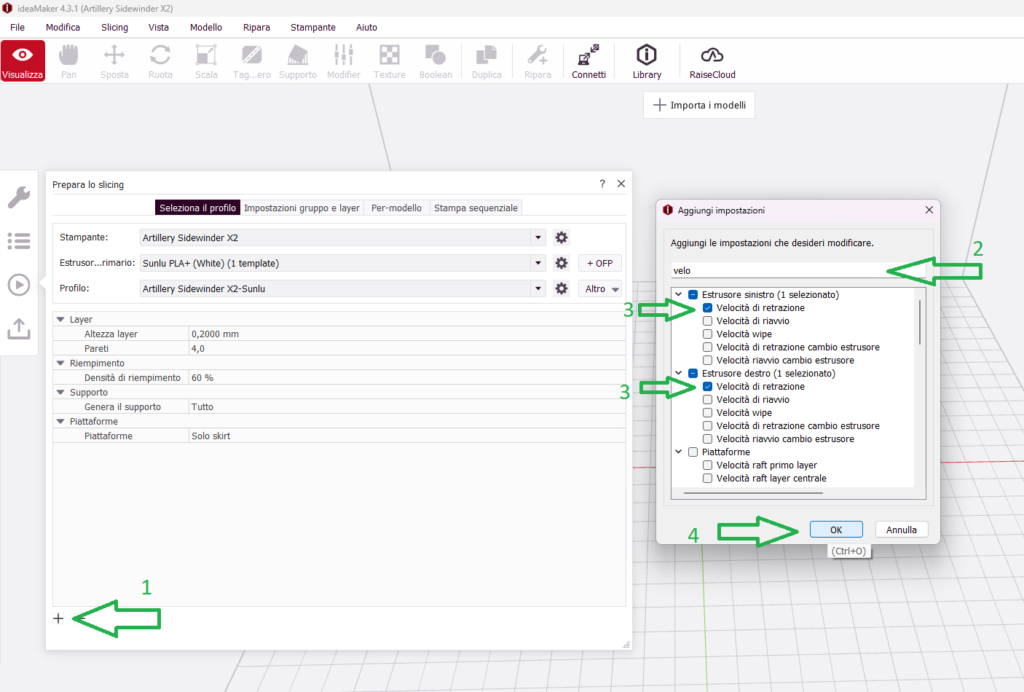Open the Library
The width and height of the screenshot is (1024, 692).
tap(647, 61)
